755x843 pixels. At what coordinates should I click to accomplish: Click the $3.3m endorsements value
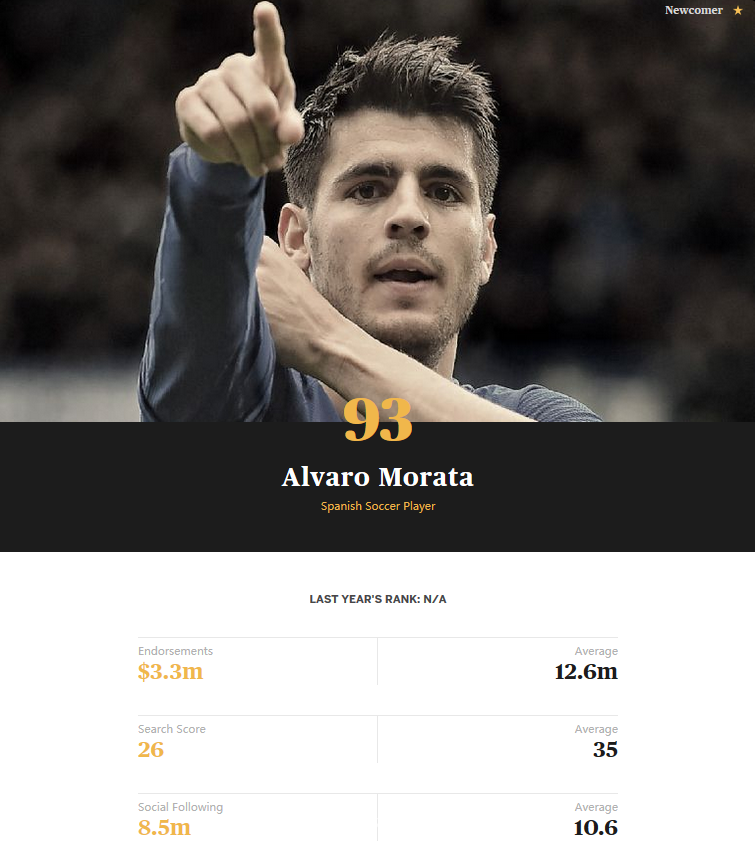[170, 672]
